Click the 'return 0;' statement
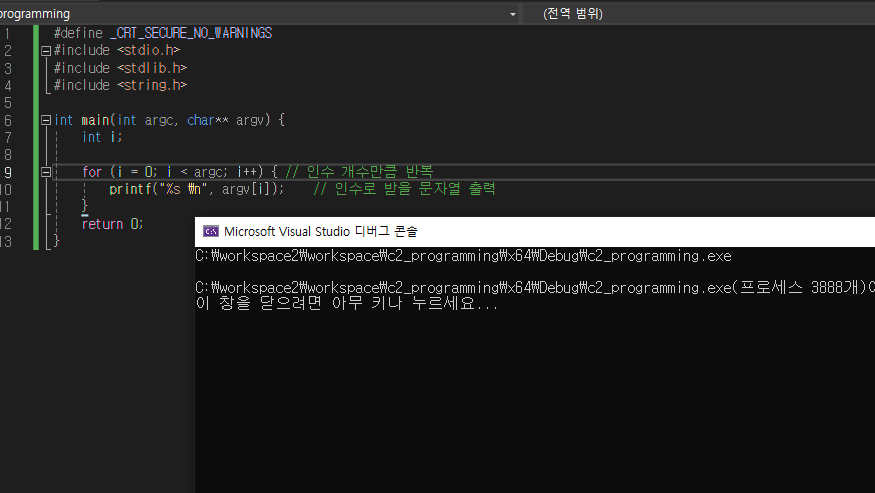 (113, 224)
